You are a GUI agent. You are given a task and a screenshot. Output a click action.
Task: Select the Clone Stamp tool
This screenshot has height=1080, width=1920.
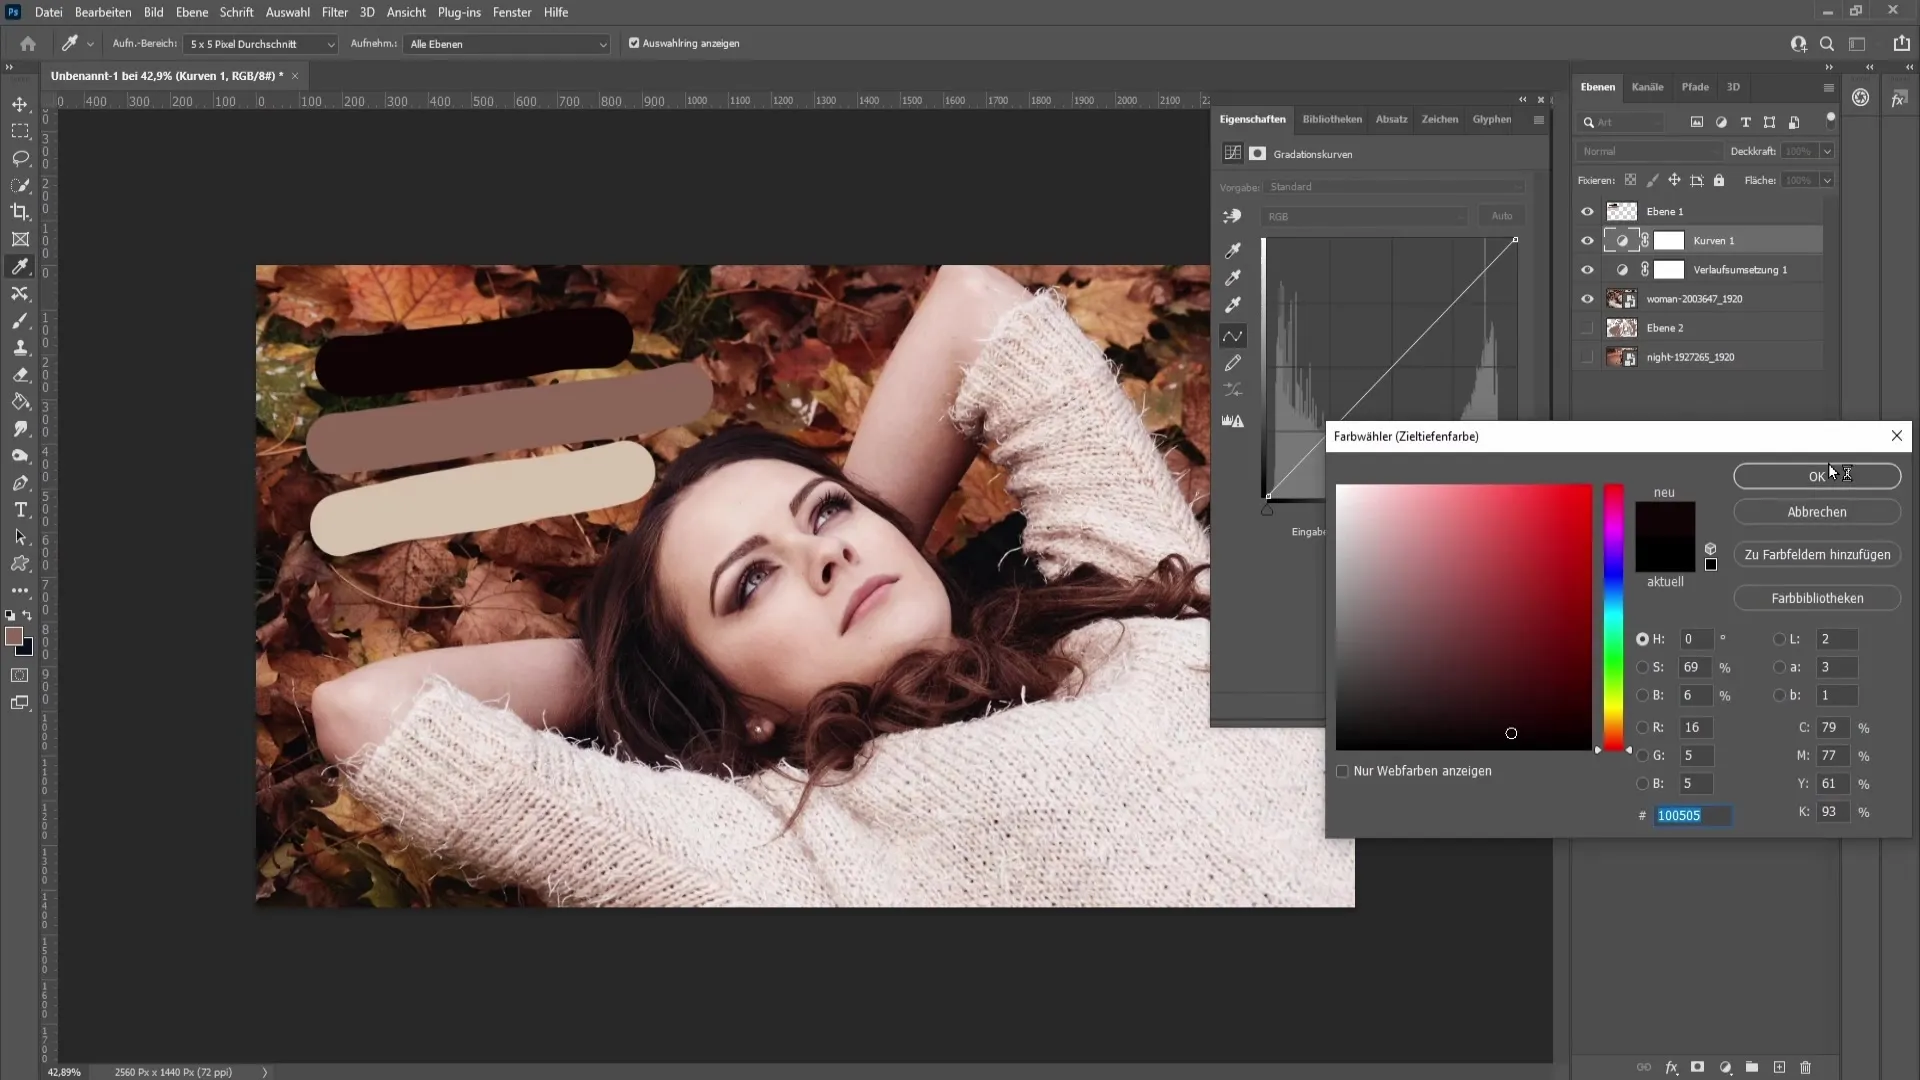(x=20, y=348)
